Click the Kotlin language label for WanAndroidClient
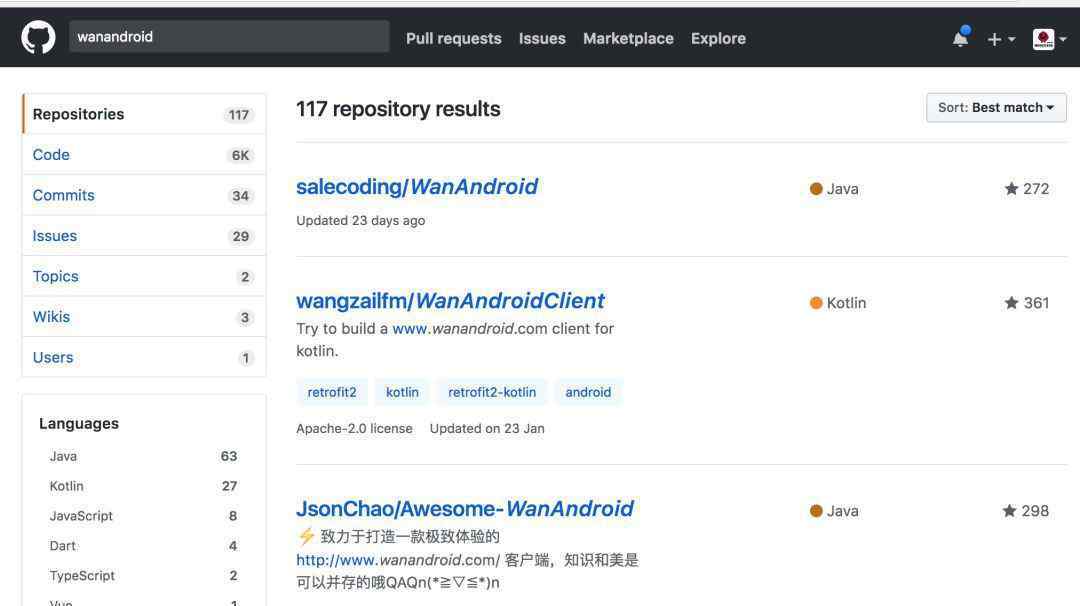Viewport: 1080px width, 606px height. (838, 303)
